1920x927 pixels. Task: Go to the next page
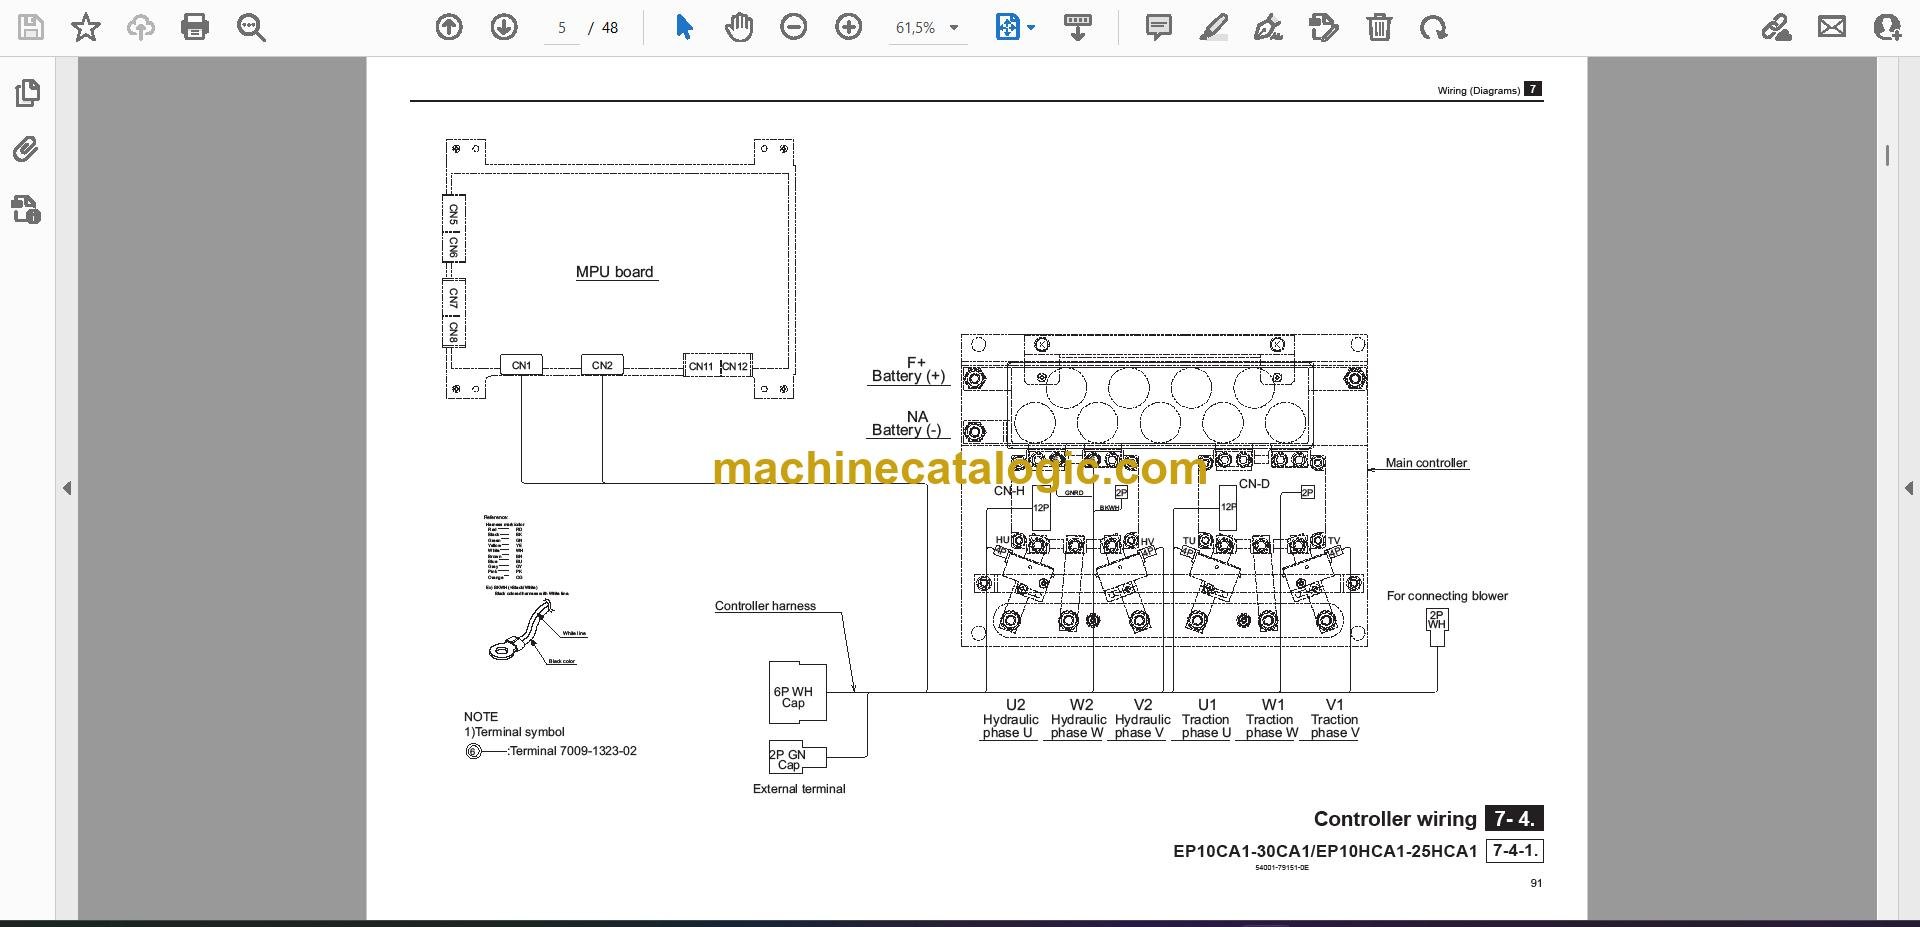click(x=504, y=27)
